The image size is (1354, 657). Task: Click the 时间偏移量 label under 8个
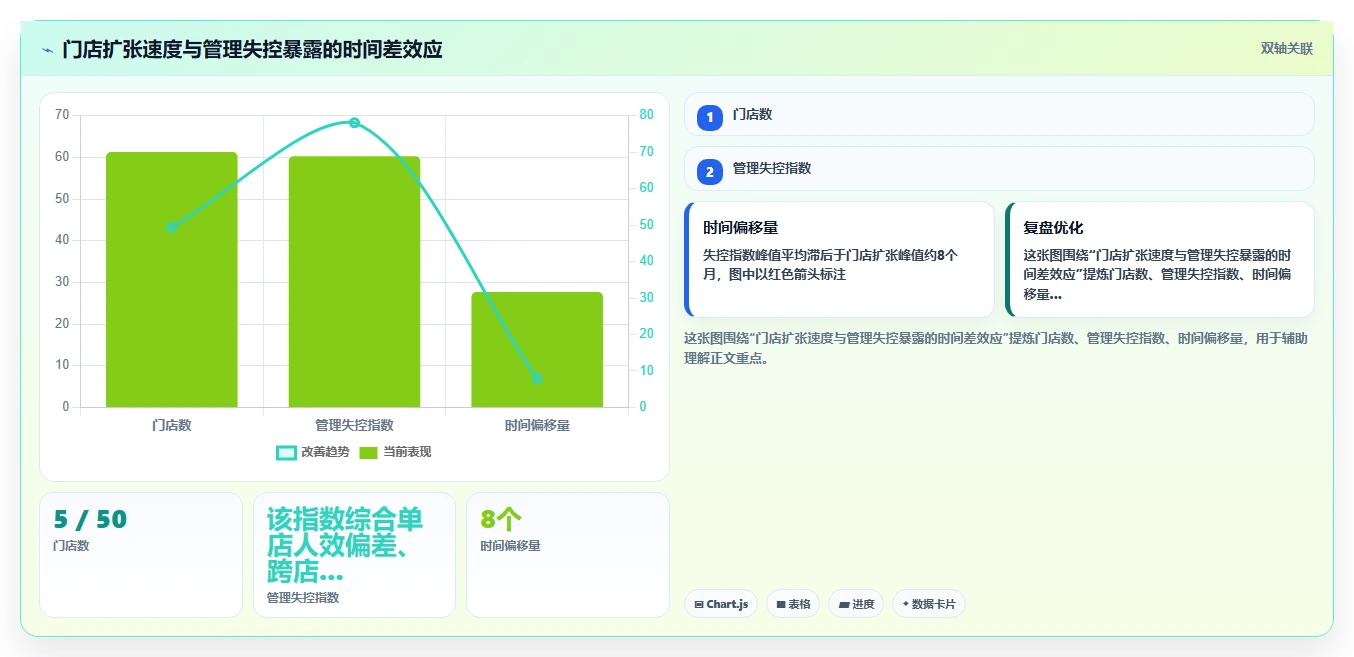coord(510,546)
